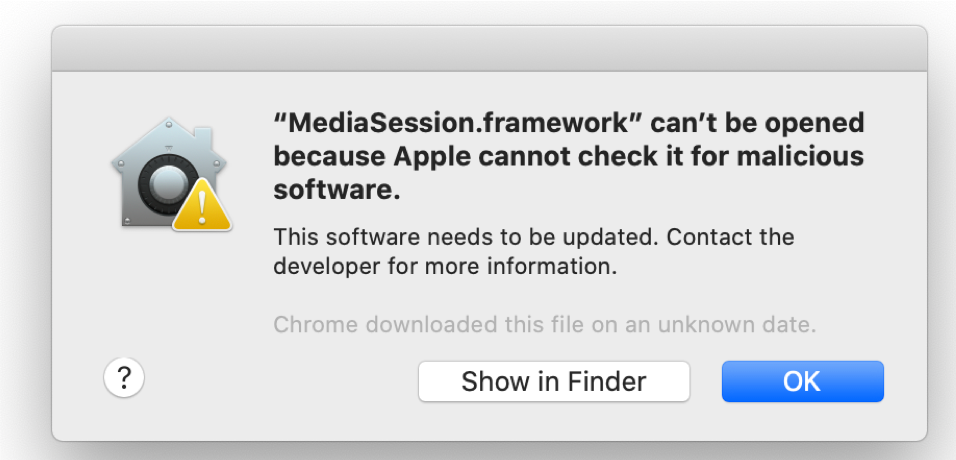956x460 pixels.
Task: Click the yellow warning triangle badge
Action: [x=202, y=206]
